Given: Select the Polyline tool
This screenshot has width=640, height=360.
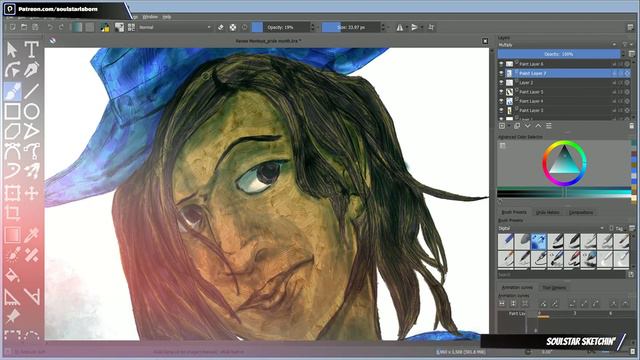Looking at the screenshot, I should click(31, 131).
